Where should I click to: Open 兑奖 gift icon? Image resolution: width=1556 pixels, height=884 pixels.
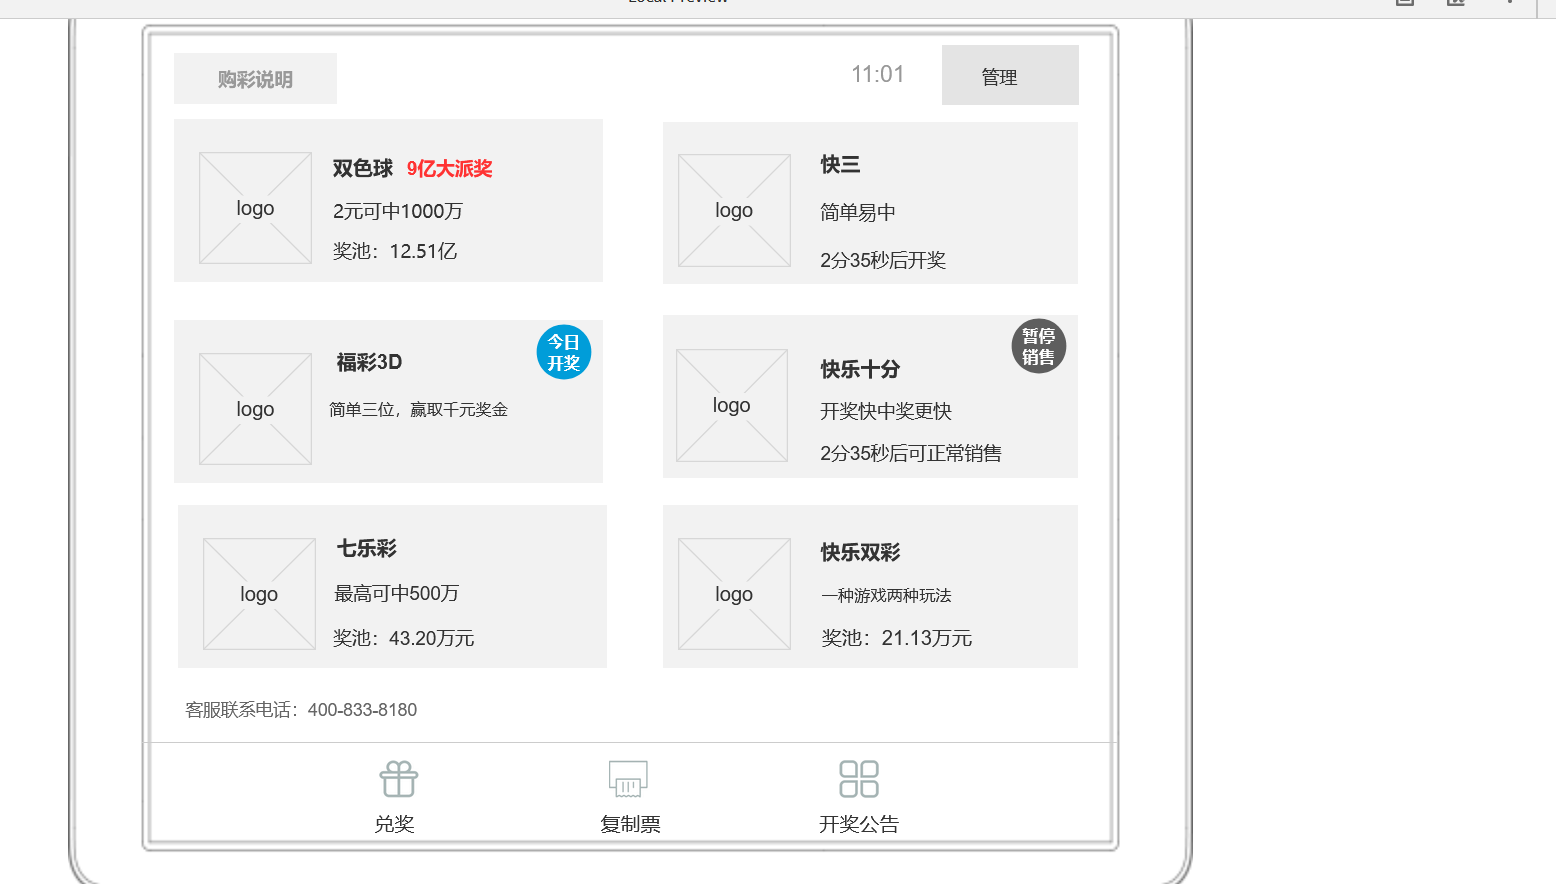(399, 779)
